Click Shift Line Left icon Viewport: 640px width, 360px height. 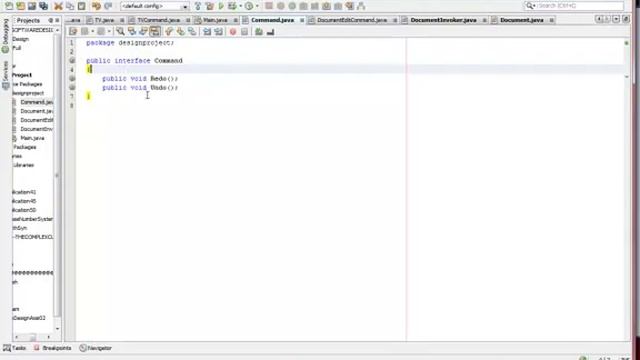[207, 32]
